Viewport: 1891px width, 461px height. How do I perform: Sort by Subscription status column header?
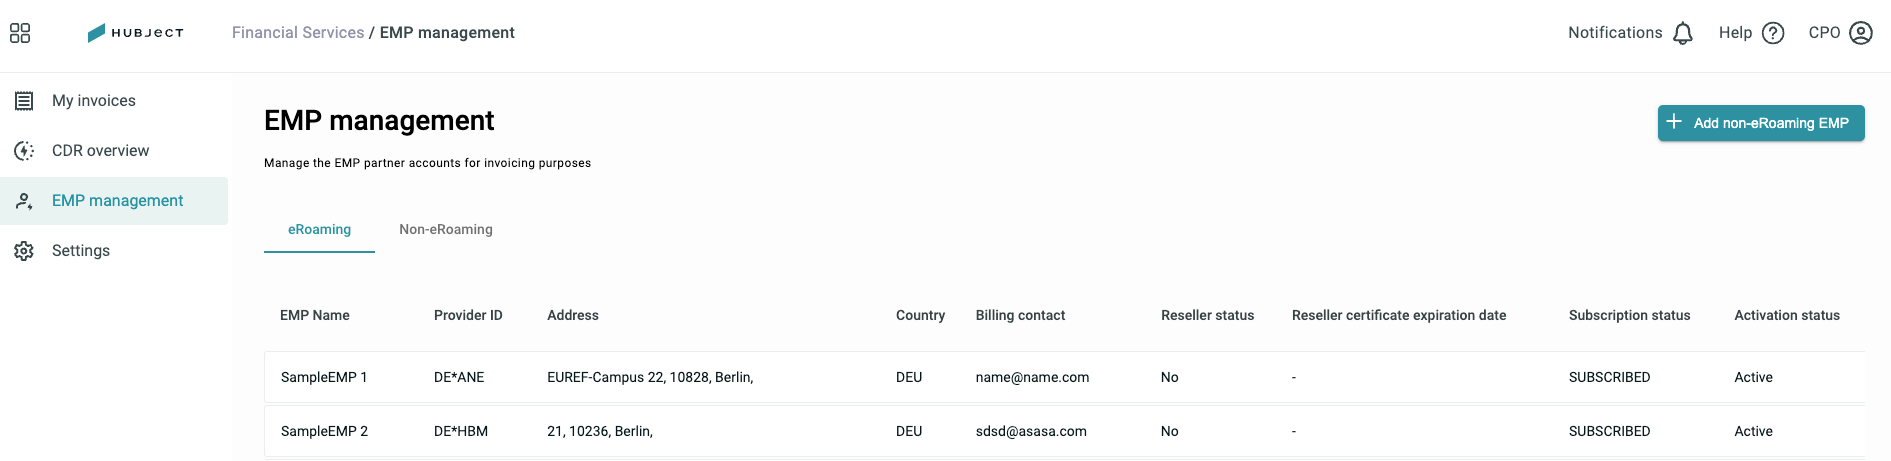(x=1629, y=315)
